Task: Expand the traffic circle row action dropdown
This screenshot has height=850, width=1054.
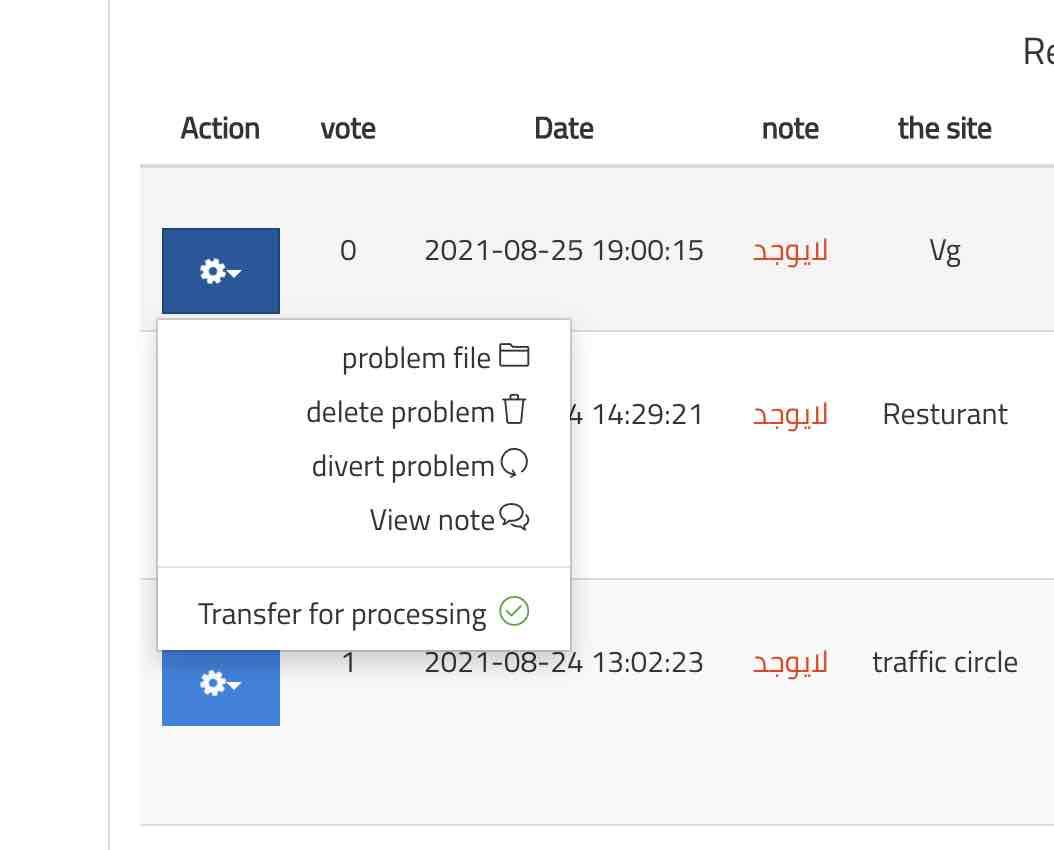Action: (234, 685)
